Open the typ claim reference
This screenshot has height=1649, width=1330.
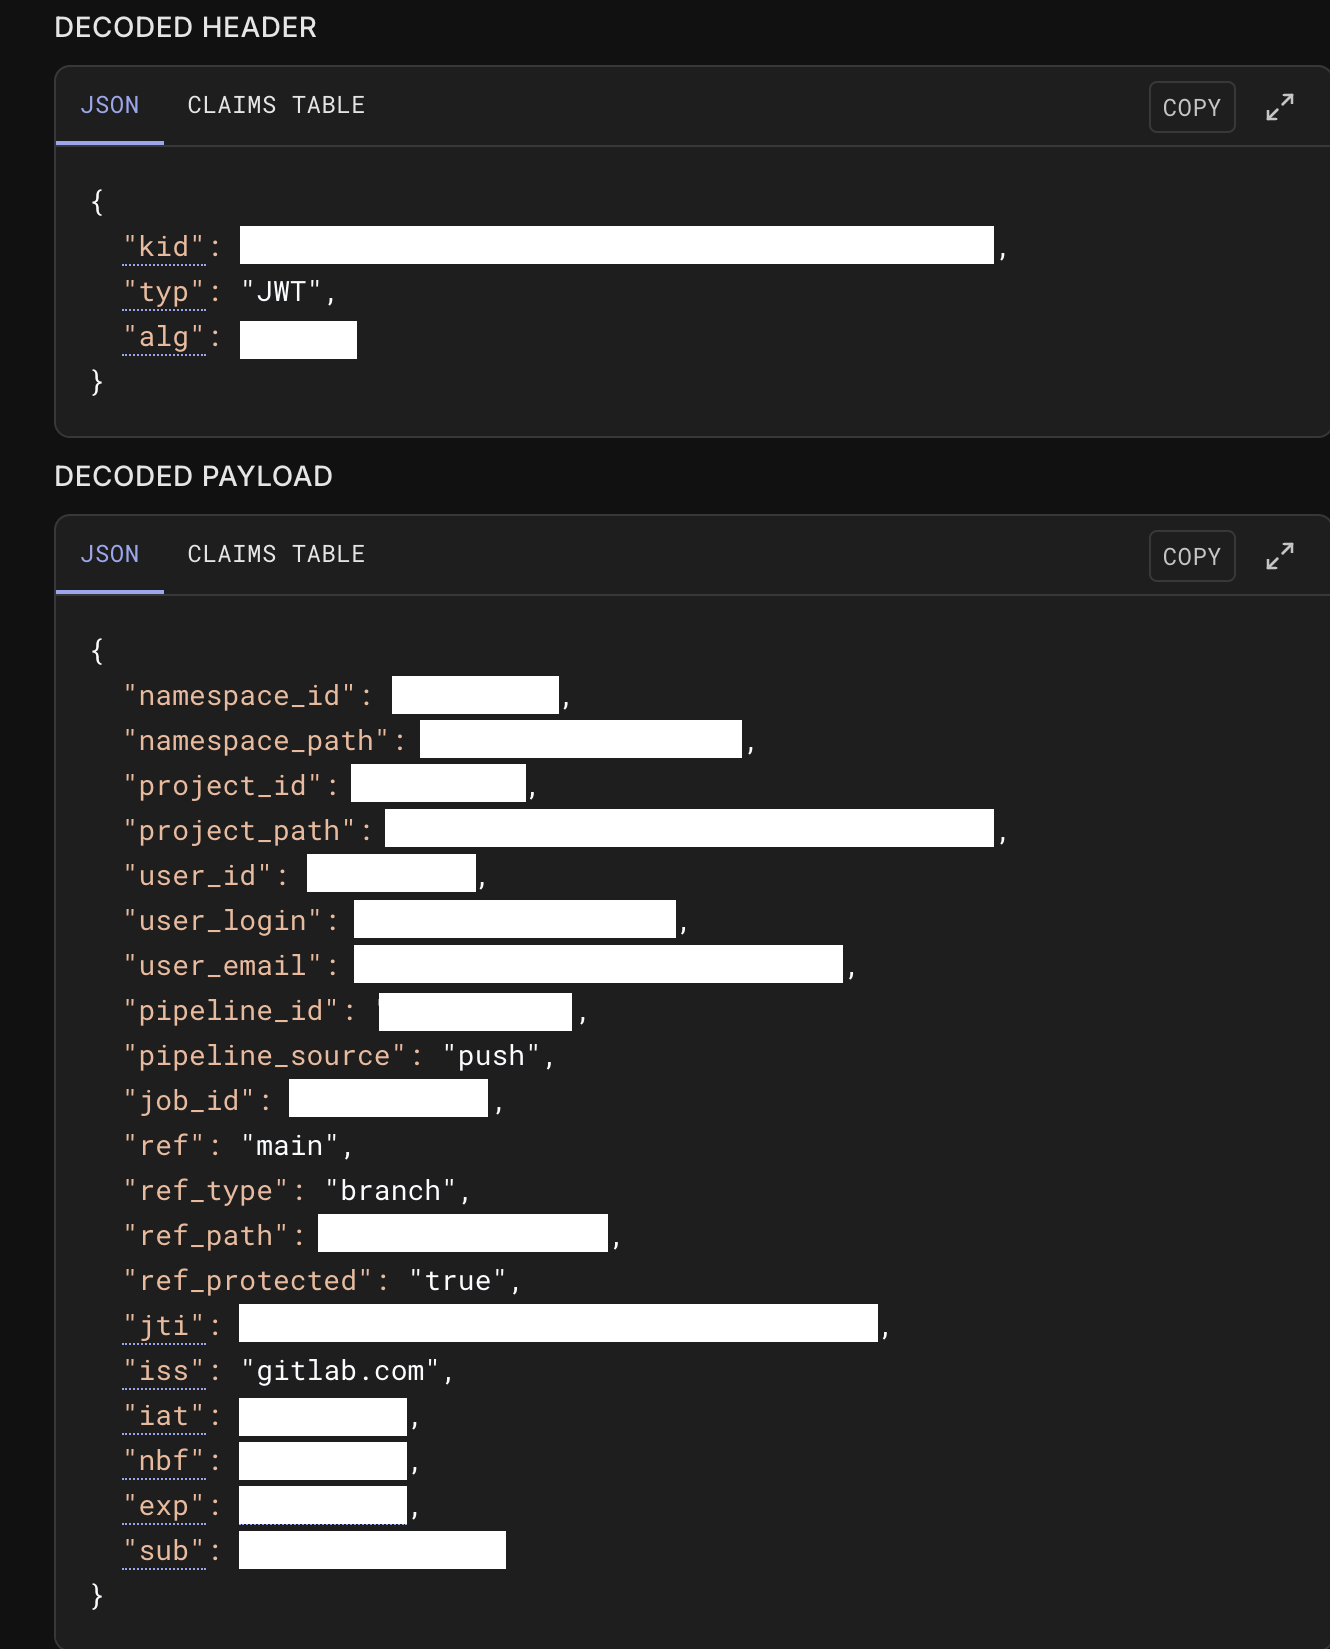pyautogui.click(x=164, y=290)
